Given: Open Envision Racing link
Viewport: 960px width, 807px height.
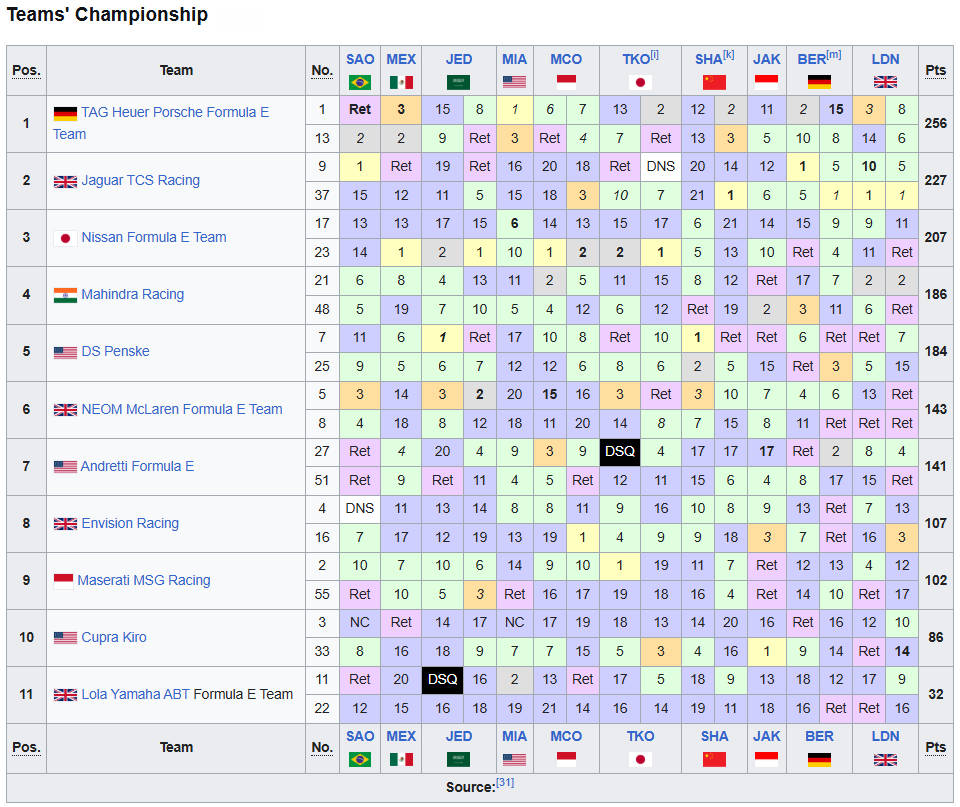Looking at the screenshot, I should [x=130, y=523].
